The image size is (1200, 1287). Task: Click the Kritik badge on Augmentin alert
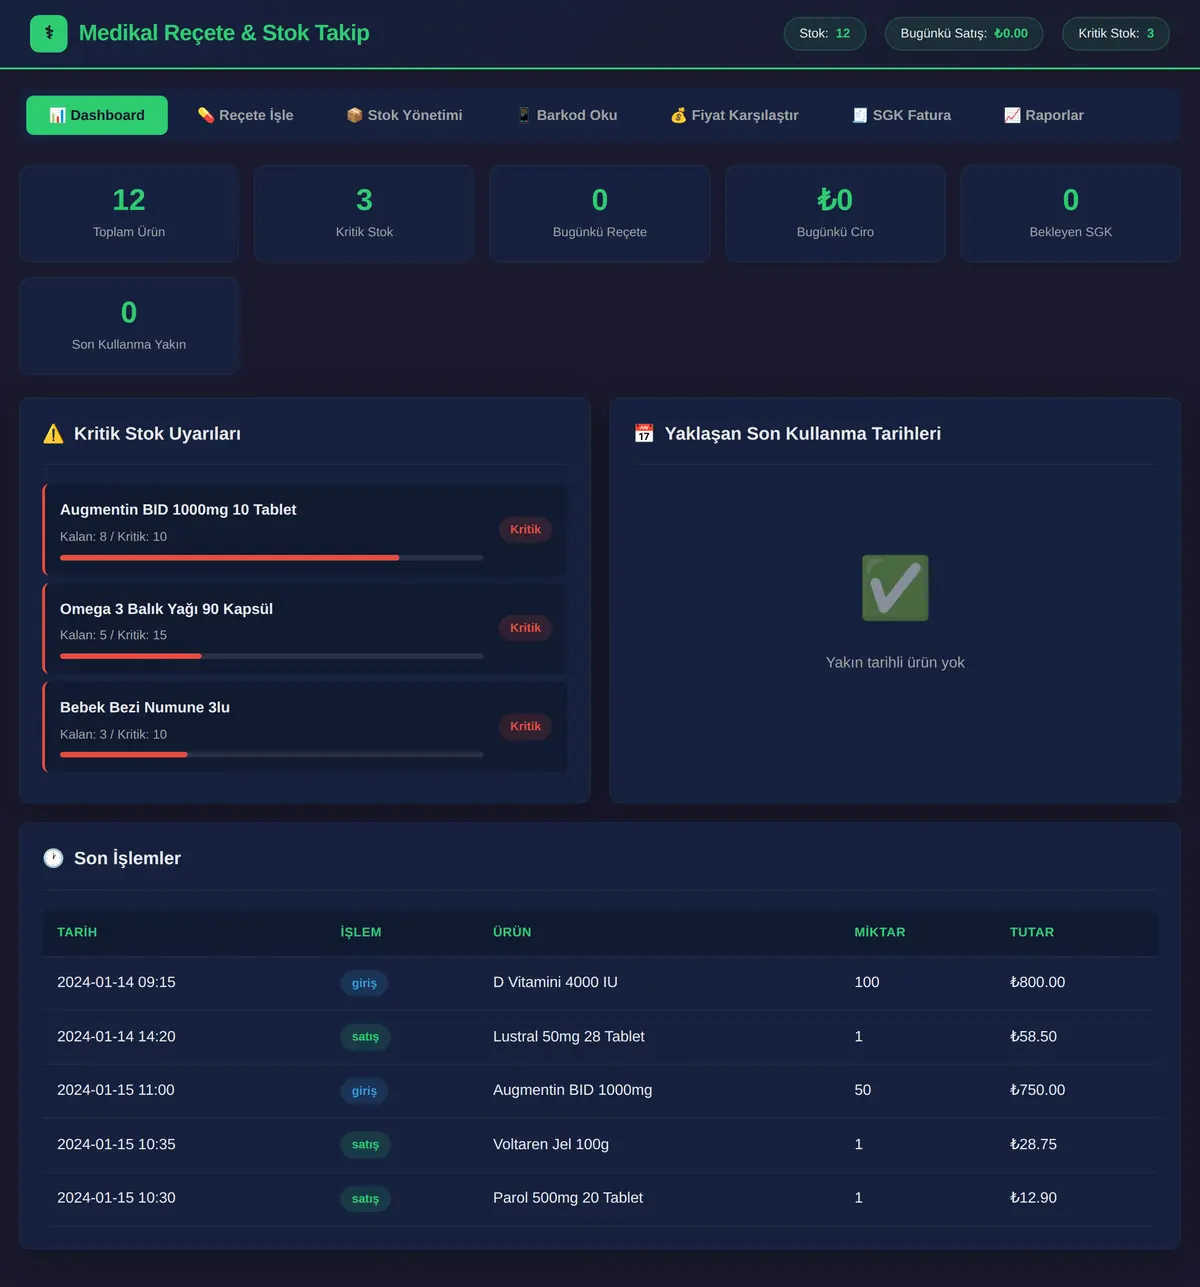[x=525, y=530]
